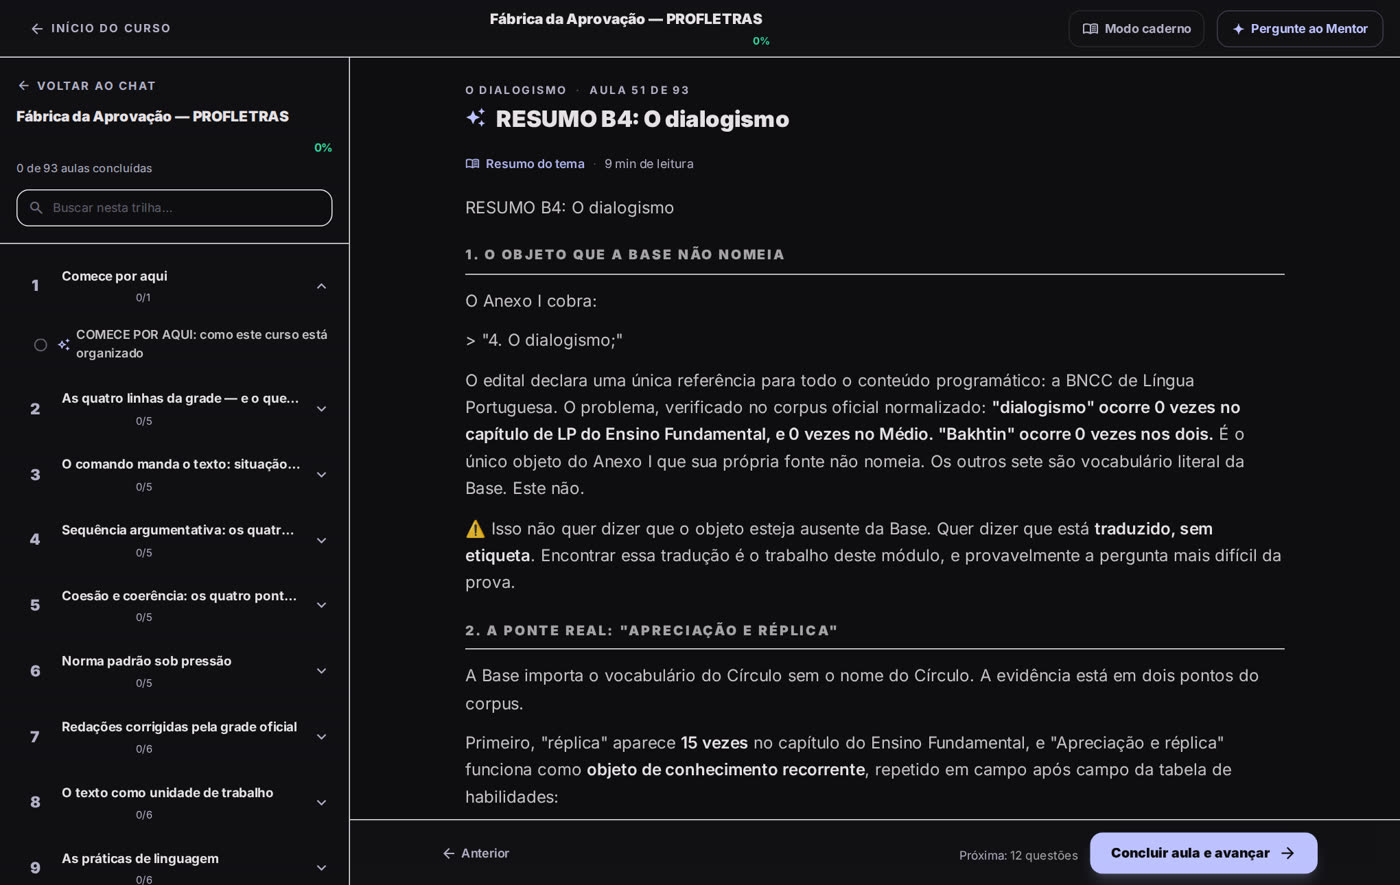The image size is (1400, 885).
Task: Click the arrow icon beside VOLTAR AO CHAT
Action: (x=24, y=86)
